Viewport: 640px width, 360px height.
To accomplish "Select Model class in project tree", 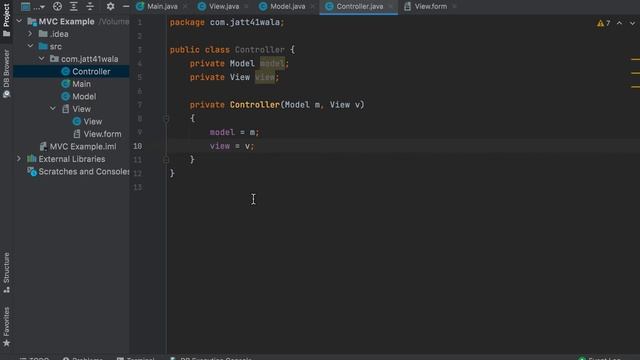I will (x=84, y=96).
